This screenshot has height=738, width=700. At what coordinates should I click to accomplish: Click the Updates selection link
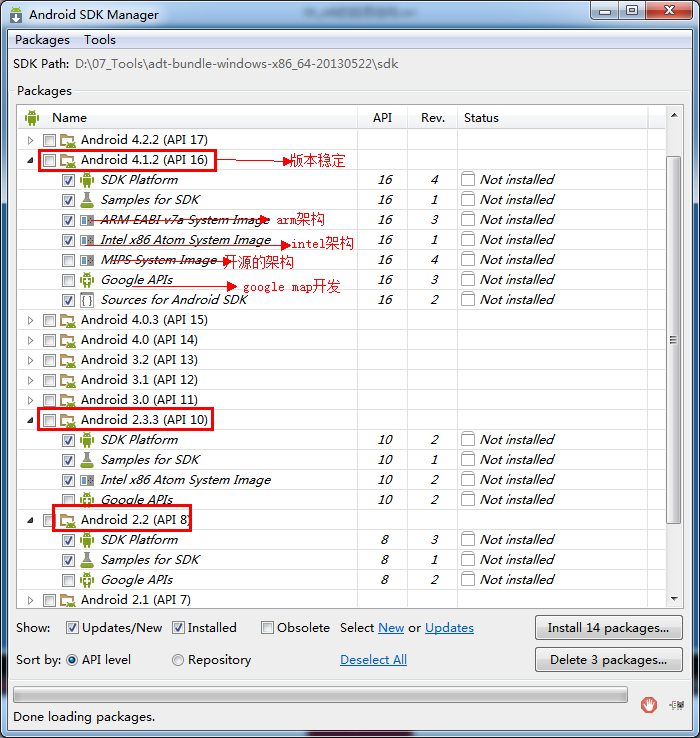point(449,628)
